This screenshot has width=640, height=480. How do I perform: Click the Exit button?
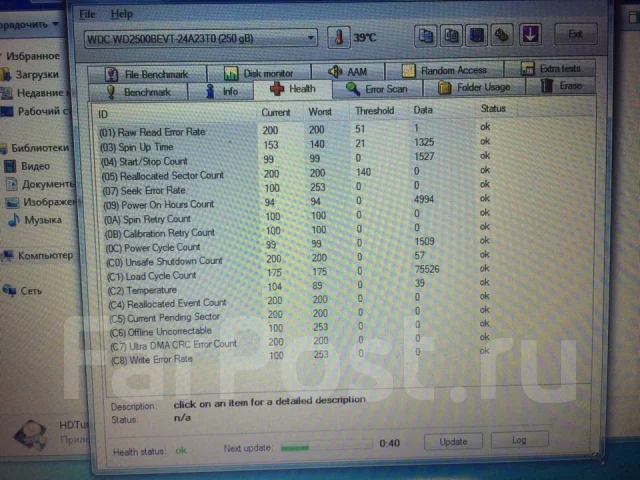576,34
